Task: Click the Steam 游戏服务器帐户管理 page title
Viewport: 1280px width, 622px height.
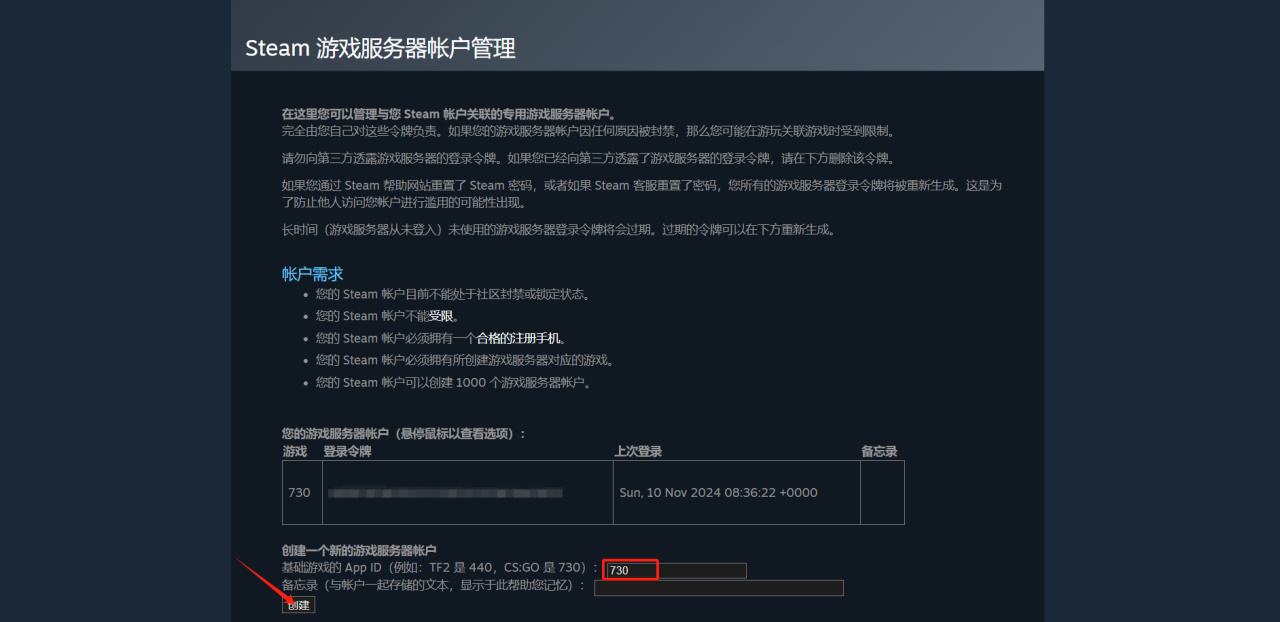Action: point(381,48)
